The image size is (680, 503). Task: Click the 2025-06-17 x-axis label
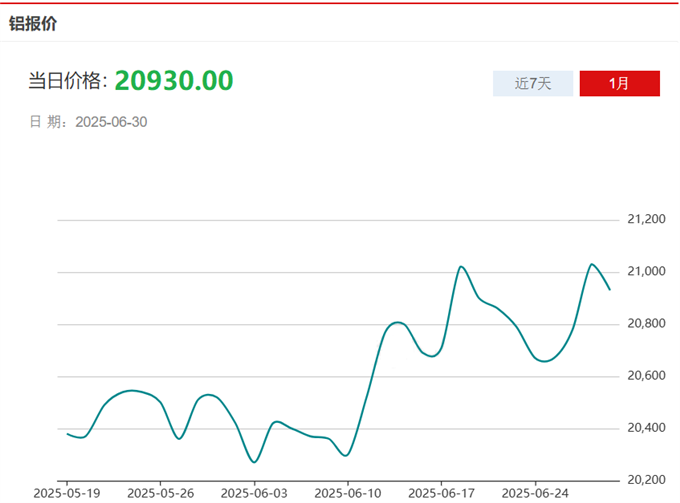coord(442,493)
